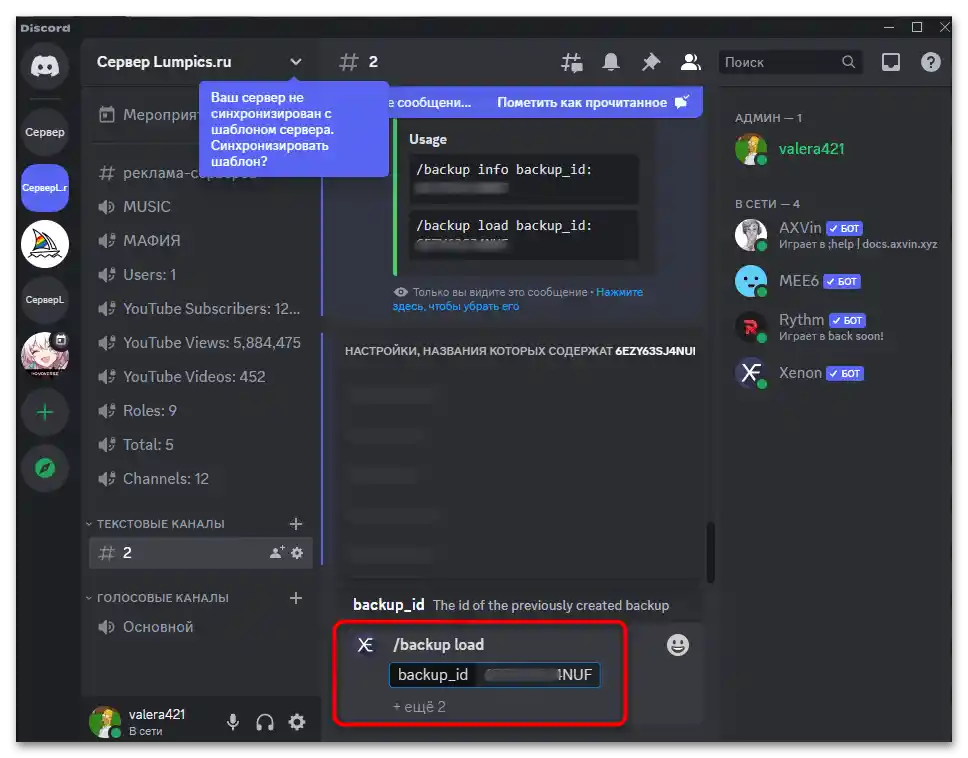Click sync template tooltip popup

pos(294,129)
